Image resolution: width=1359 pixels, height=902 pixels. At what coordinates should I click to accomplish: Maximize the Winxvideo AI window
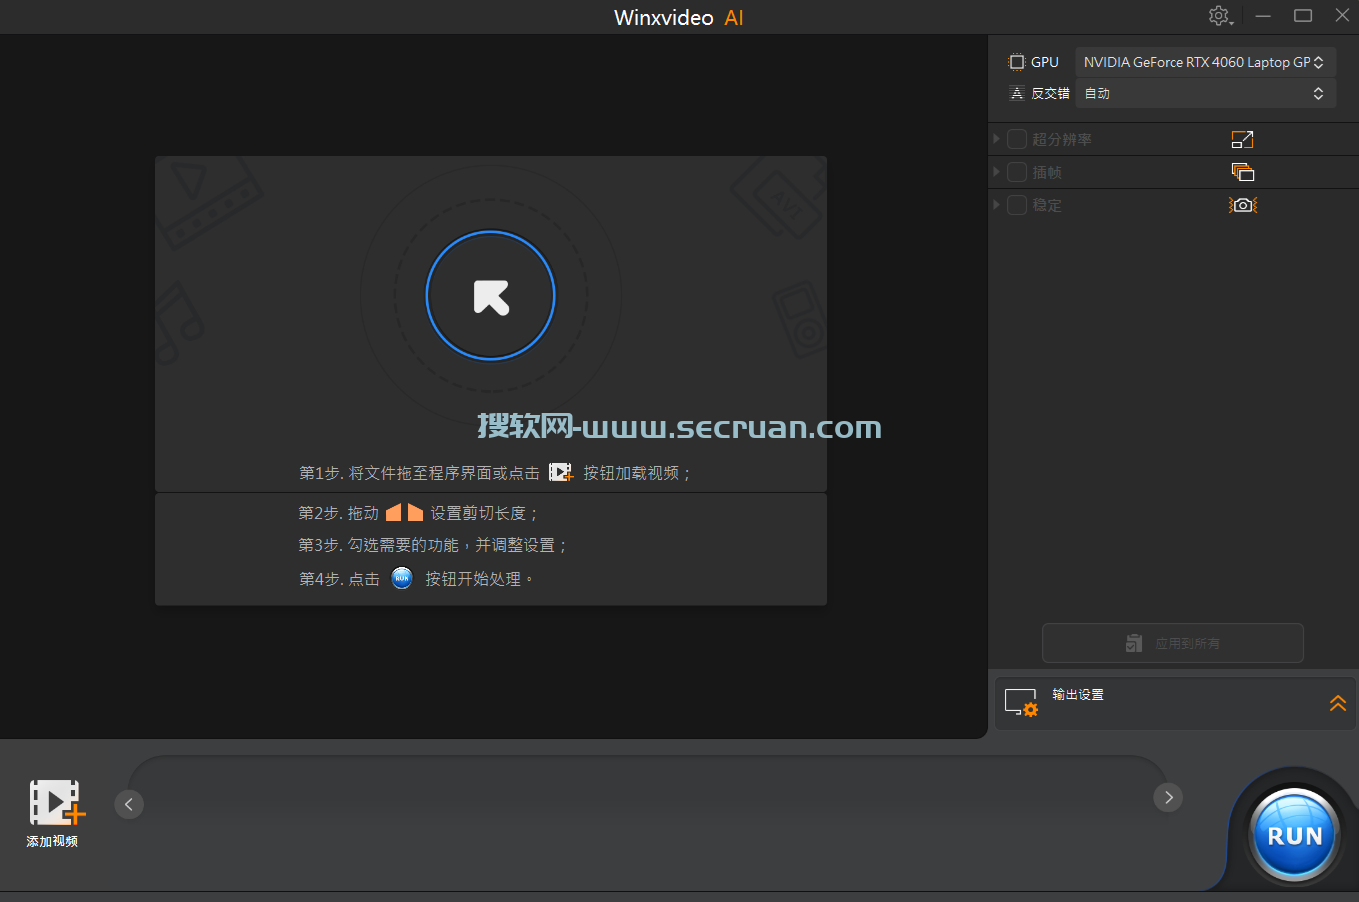coord(1303,16)
